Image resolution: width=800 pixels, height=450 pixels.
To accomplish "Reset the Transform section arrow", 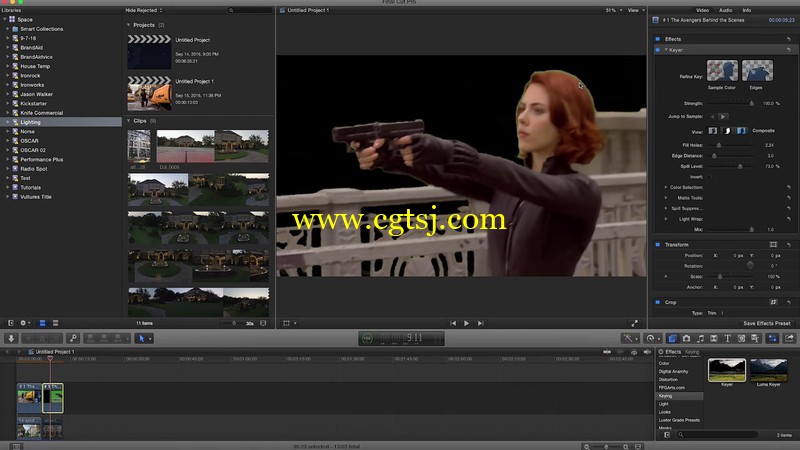I will tap(789, 245).
